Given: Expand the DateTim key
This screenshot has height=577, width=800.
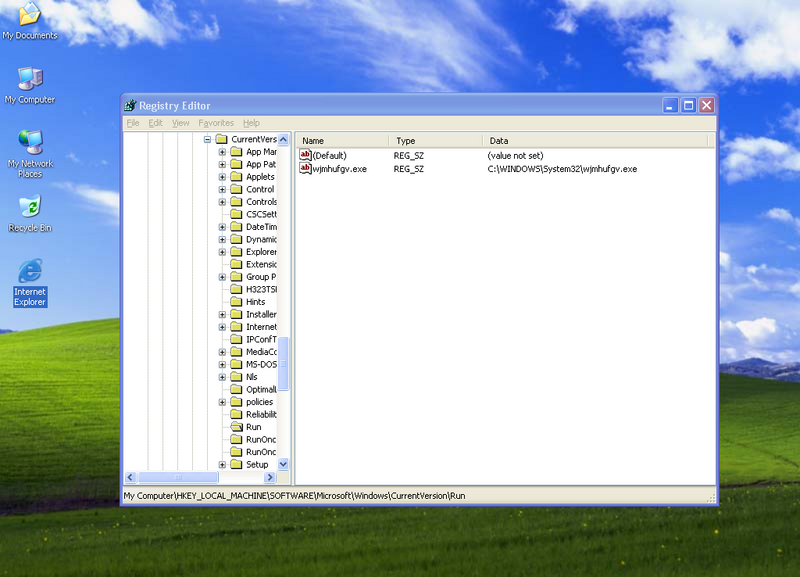Looking at the screenshot, I should pos(222,227).
